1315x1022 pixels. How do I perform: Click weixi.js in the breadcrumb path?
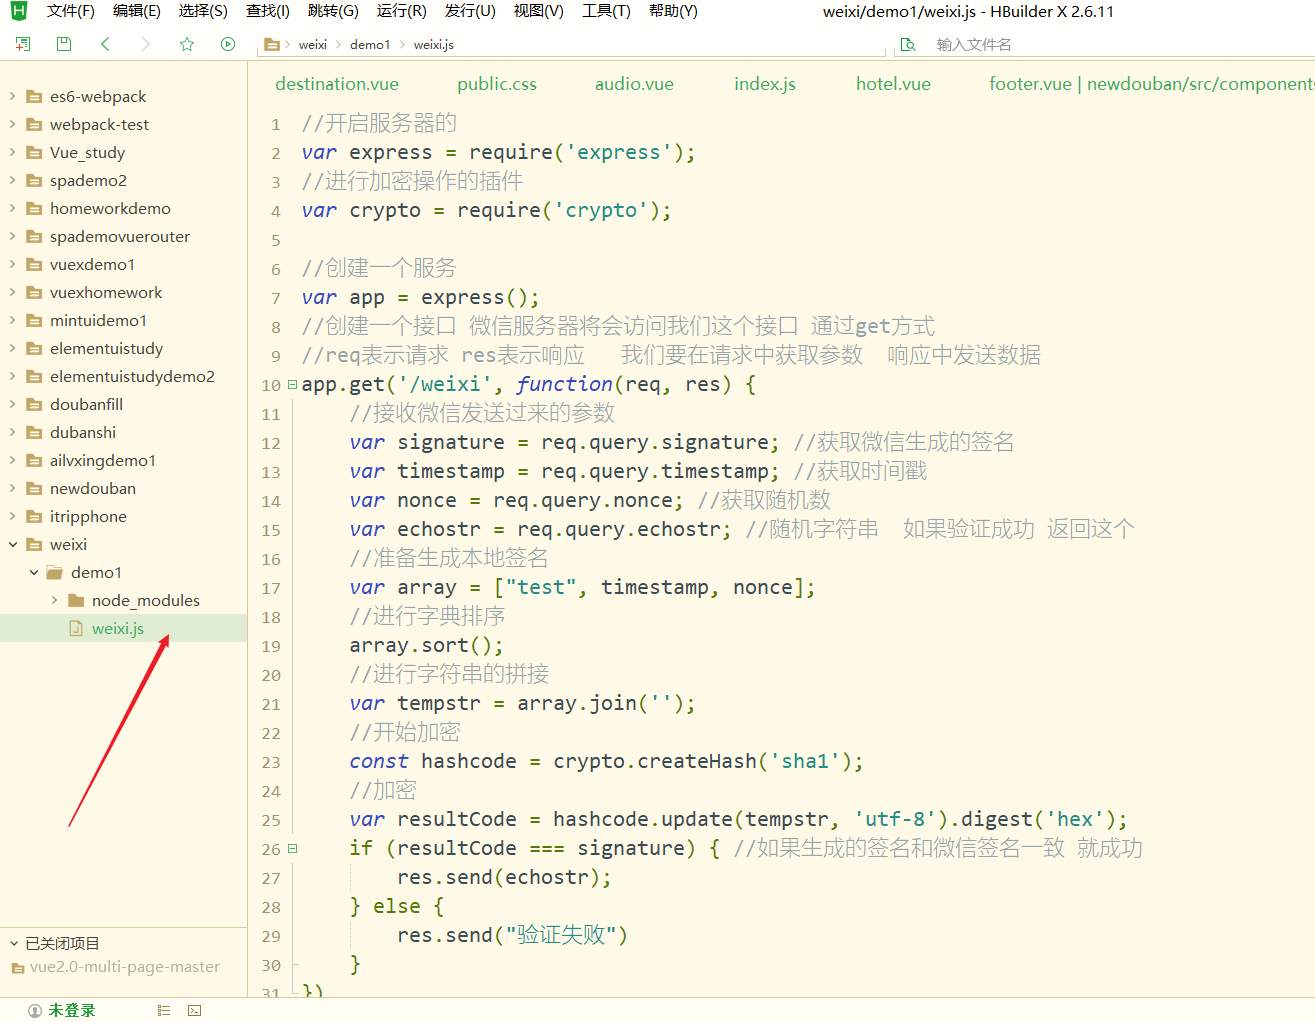(434, 45)
